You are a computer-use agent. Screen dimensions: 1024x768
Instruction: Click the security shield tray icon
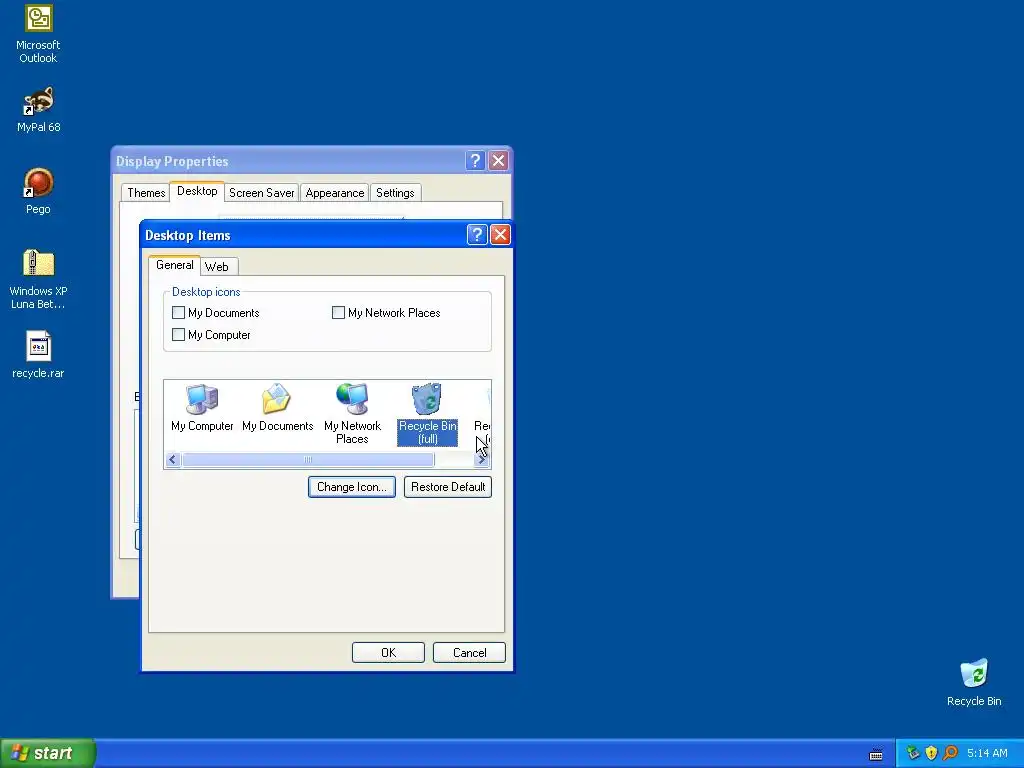[x=931, y=753]
